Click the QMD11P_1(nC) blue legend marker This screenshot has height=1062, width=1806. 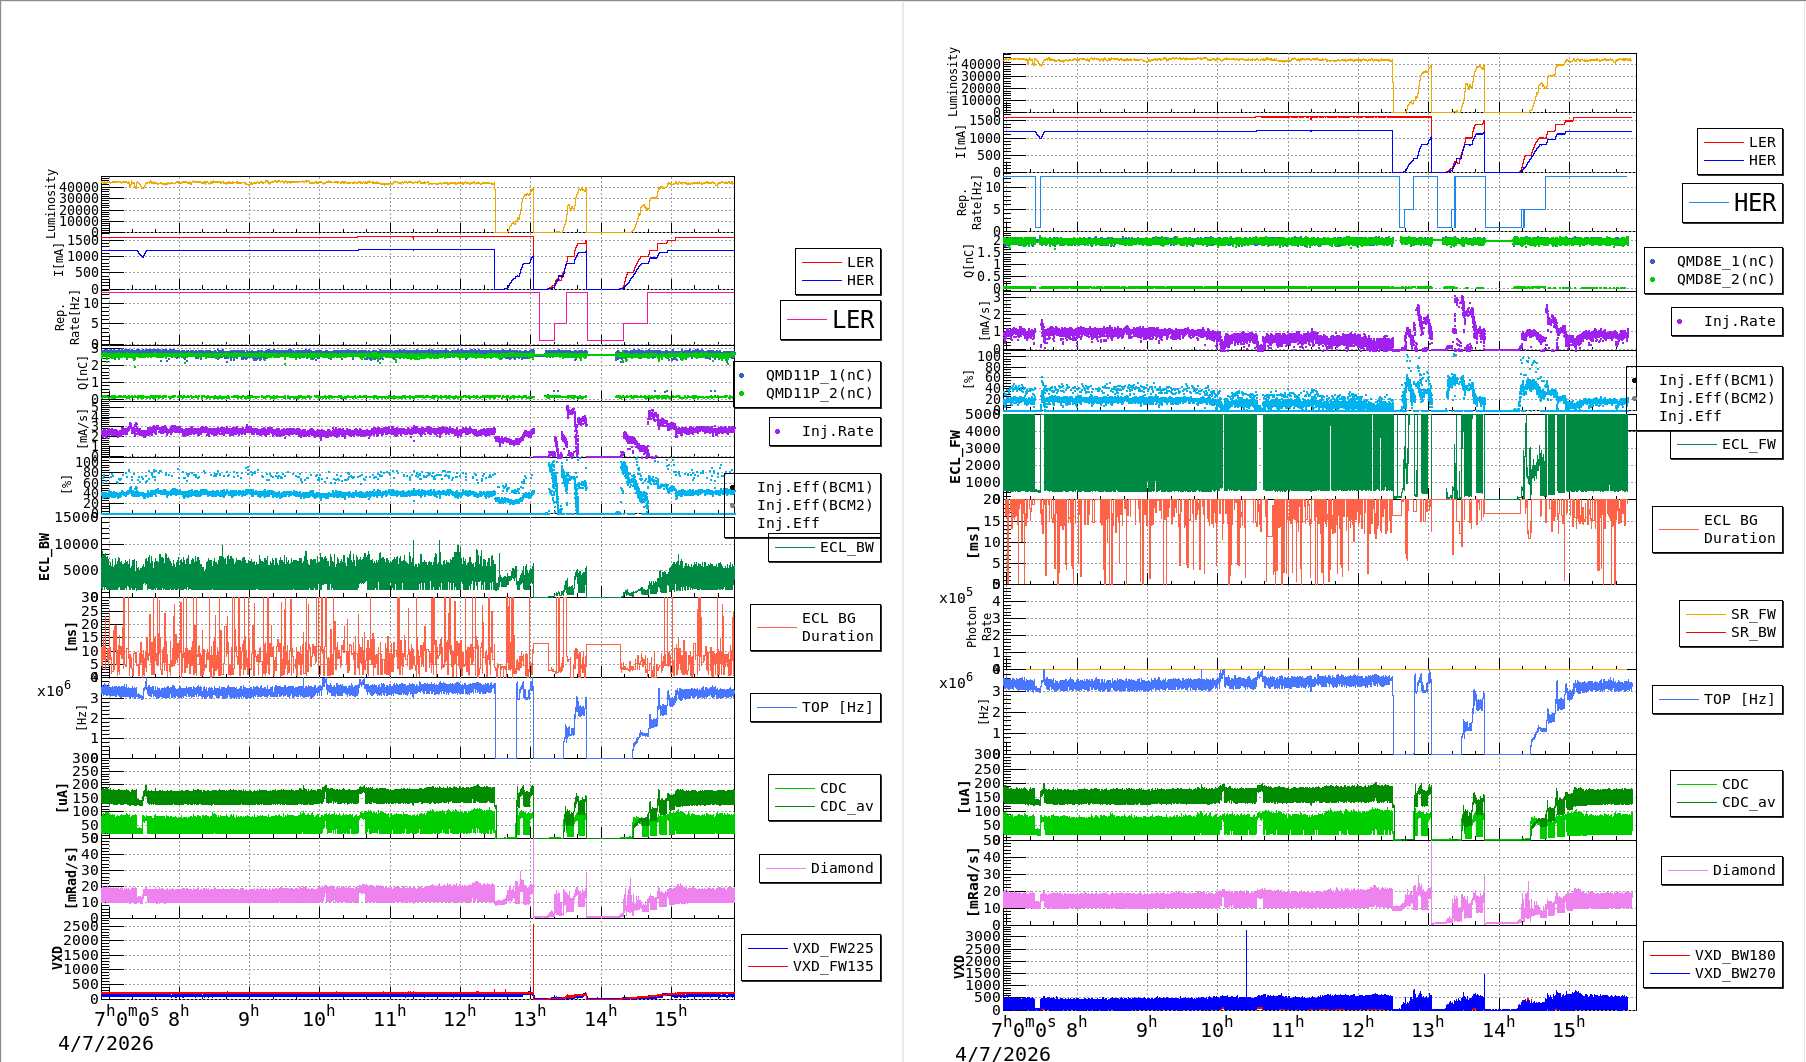coord(742,376)
